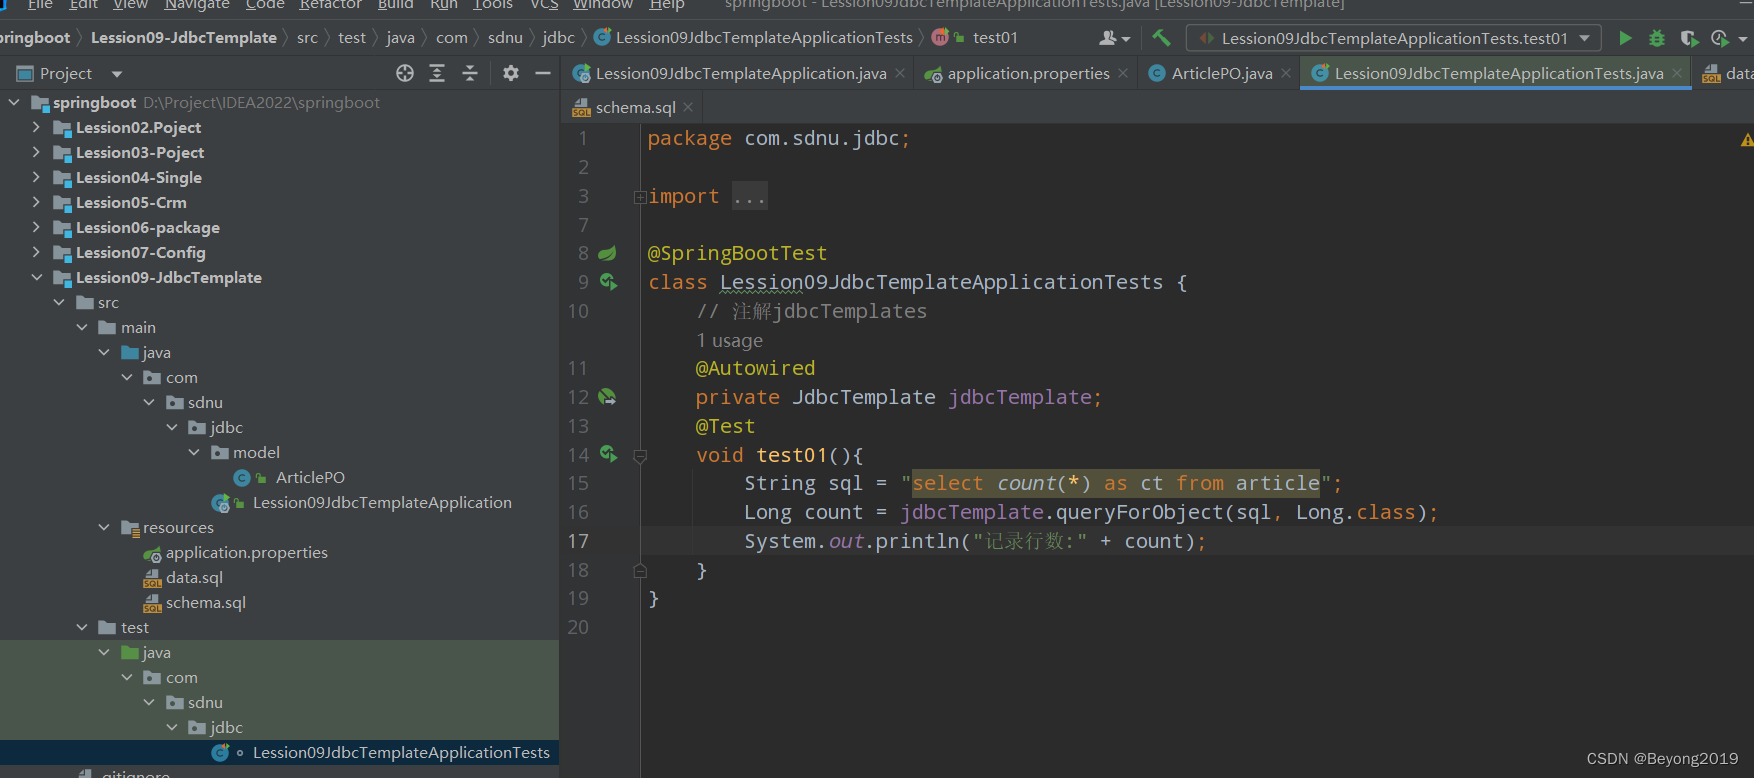Click the Run green play icon
Screen dimensions: 1754x778
pyautogui.click(x=1625, y=38)
